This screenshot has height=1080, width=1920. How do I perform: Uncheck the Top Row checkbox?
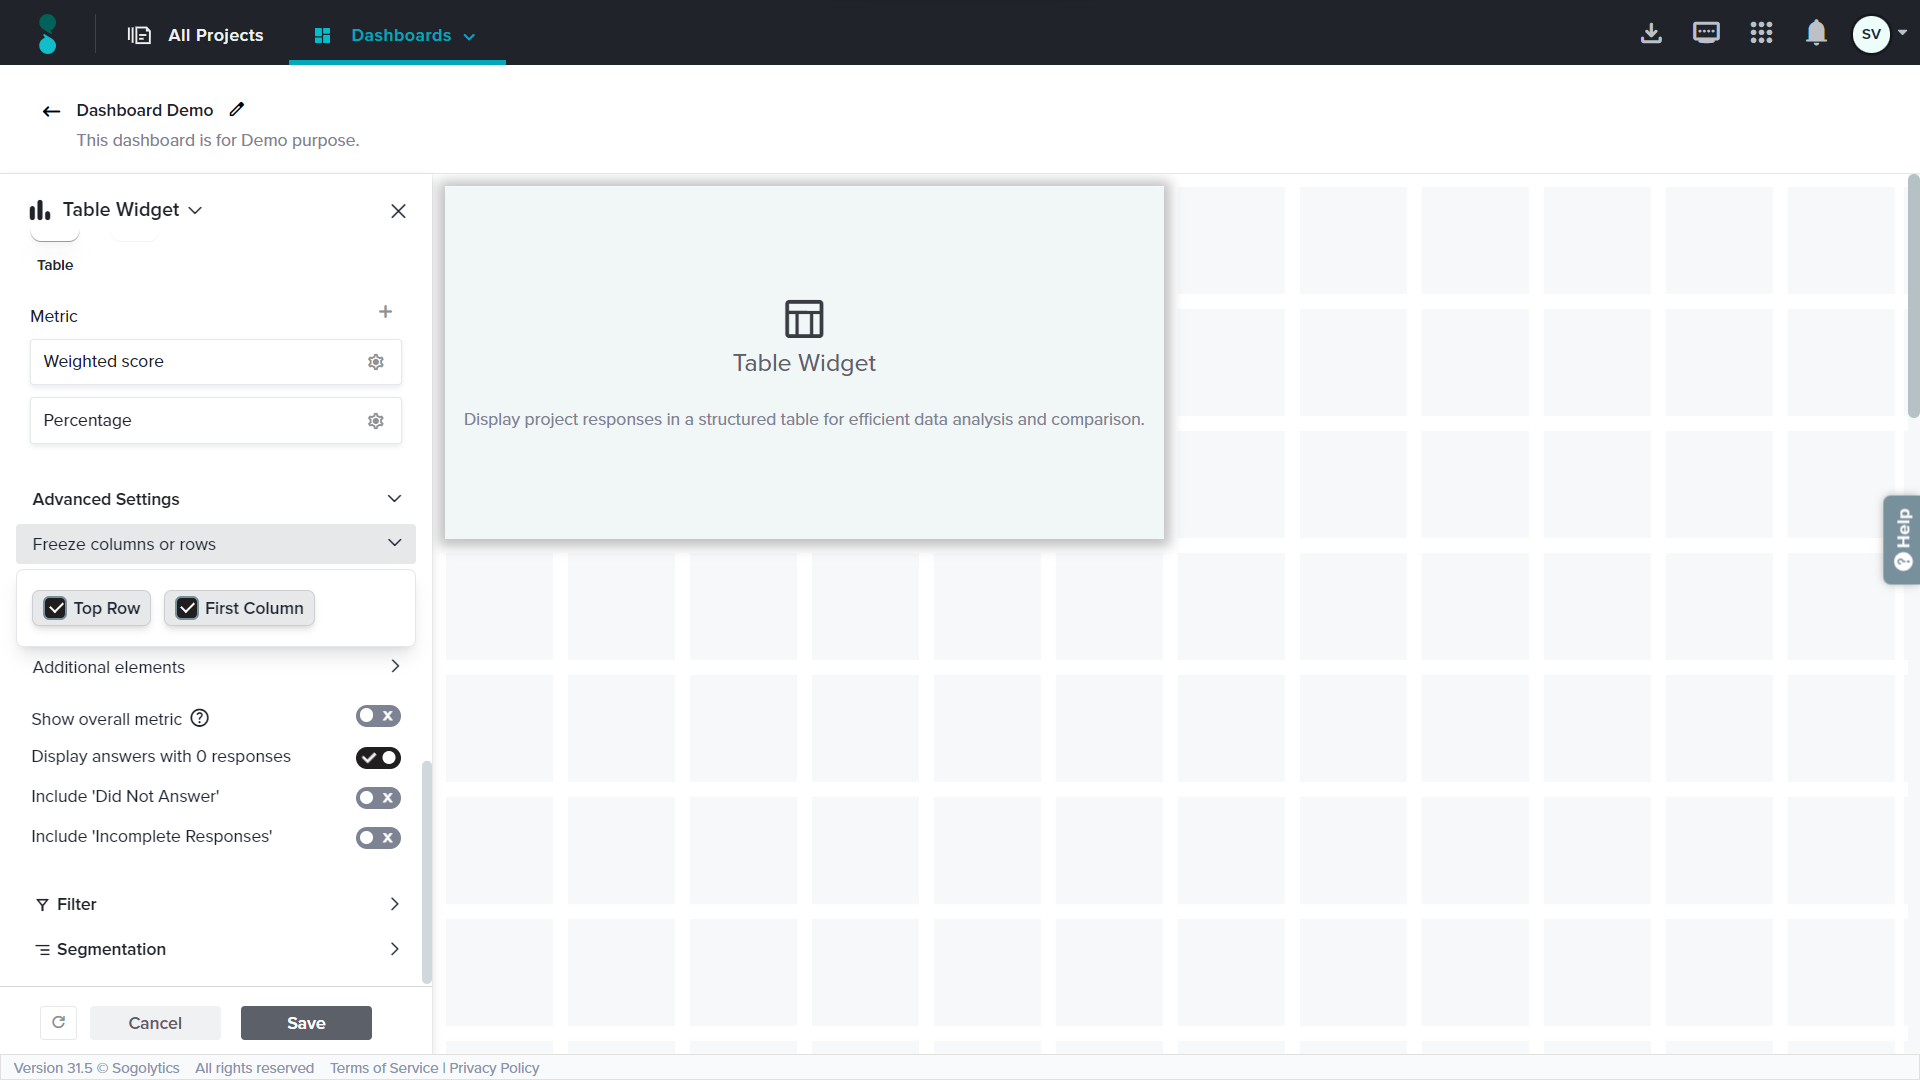[56, 608]
